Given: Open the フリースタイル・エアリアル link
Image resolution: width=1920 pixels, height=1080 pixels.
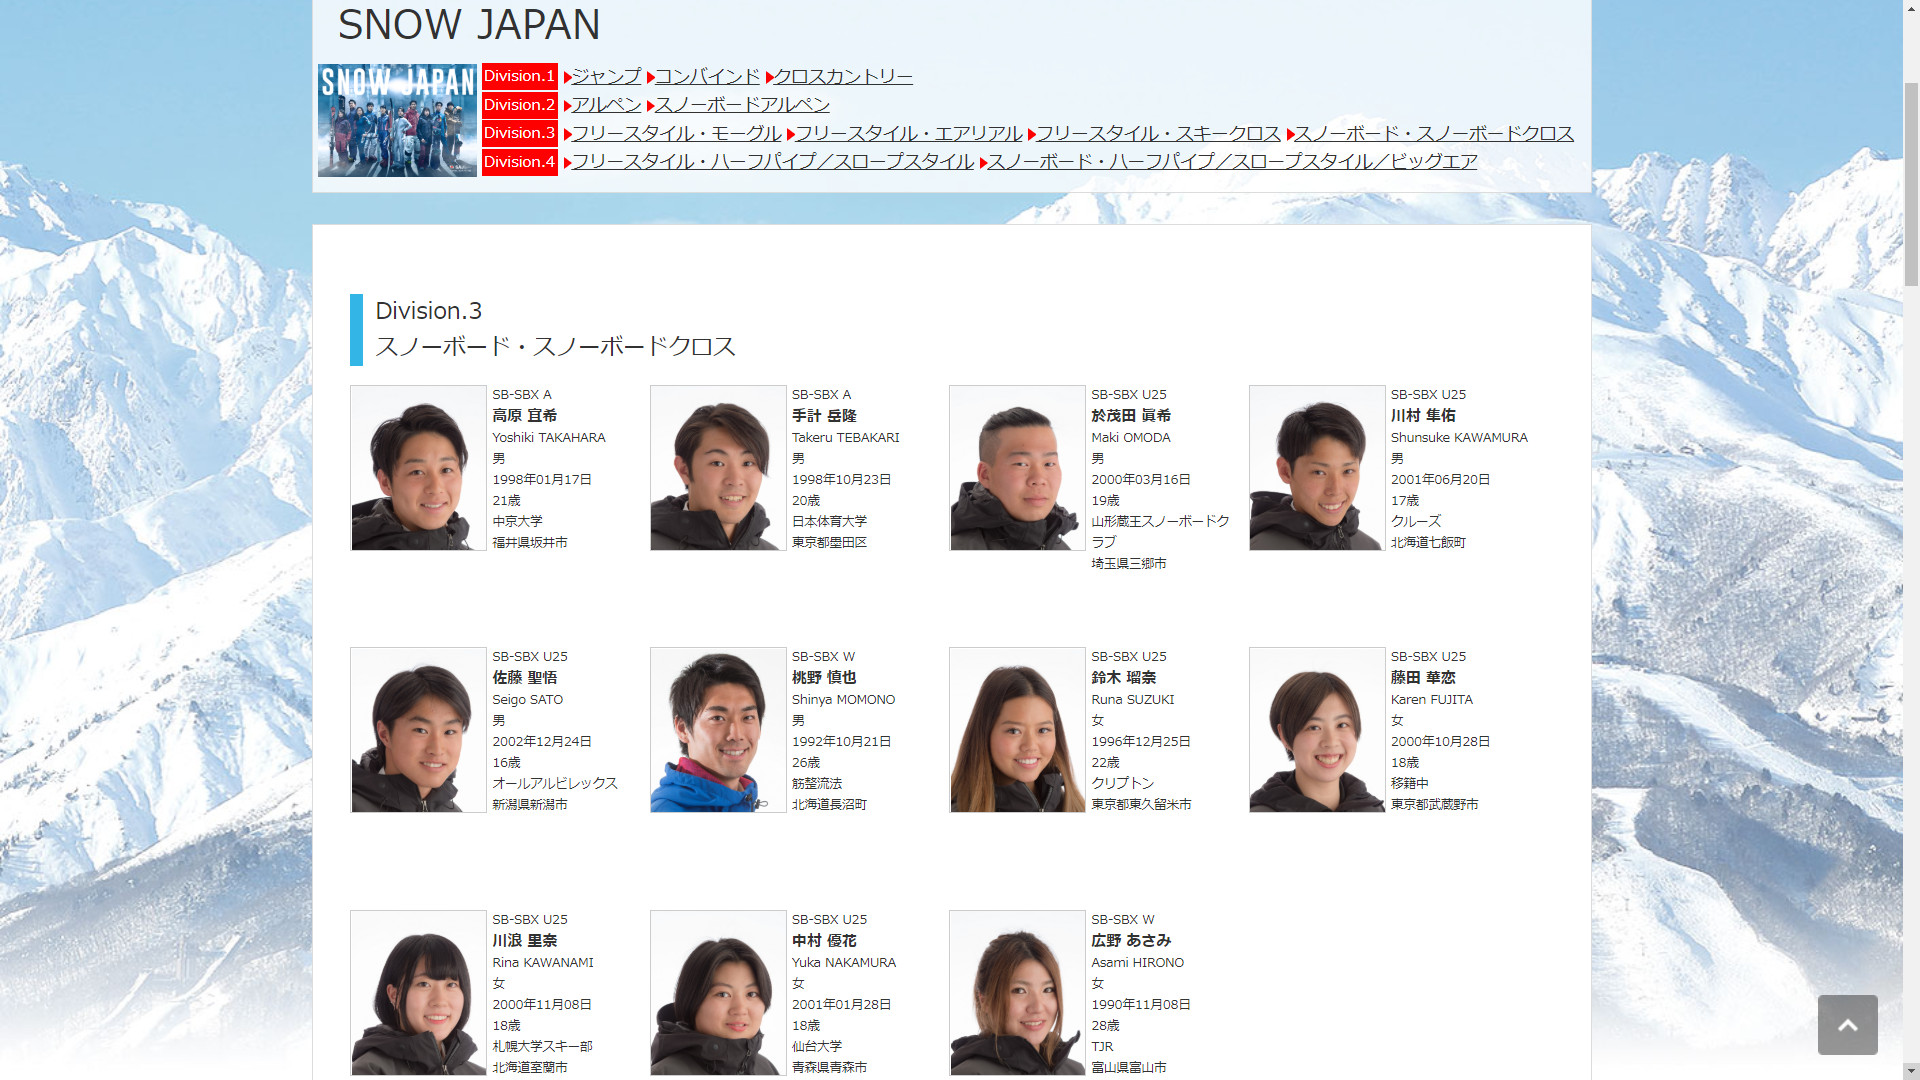Looking at the screenshot, I should point(908,134).
